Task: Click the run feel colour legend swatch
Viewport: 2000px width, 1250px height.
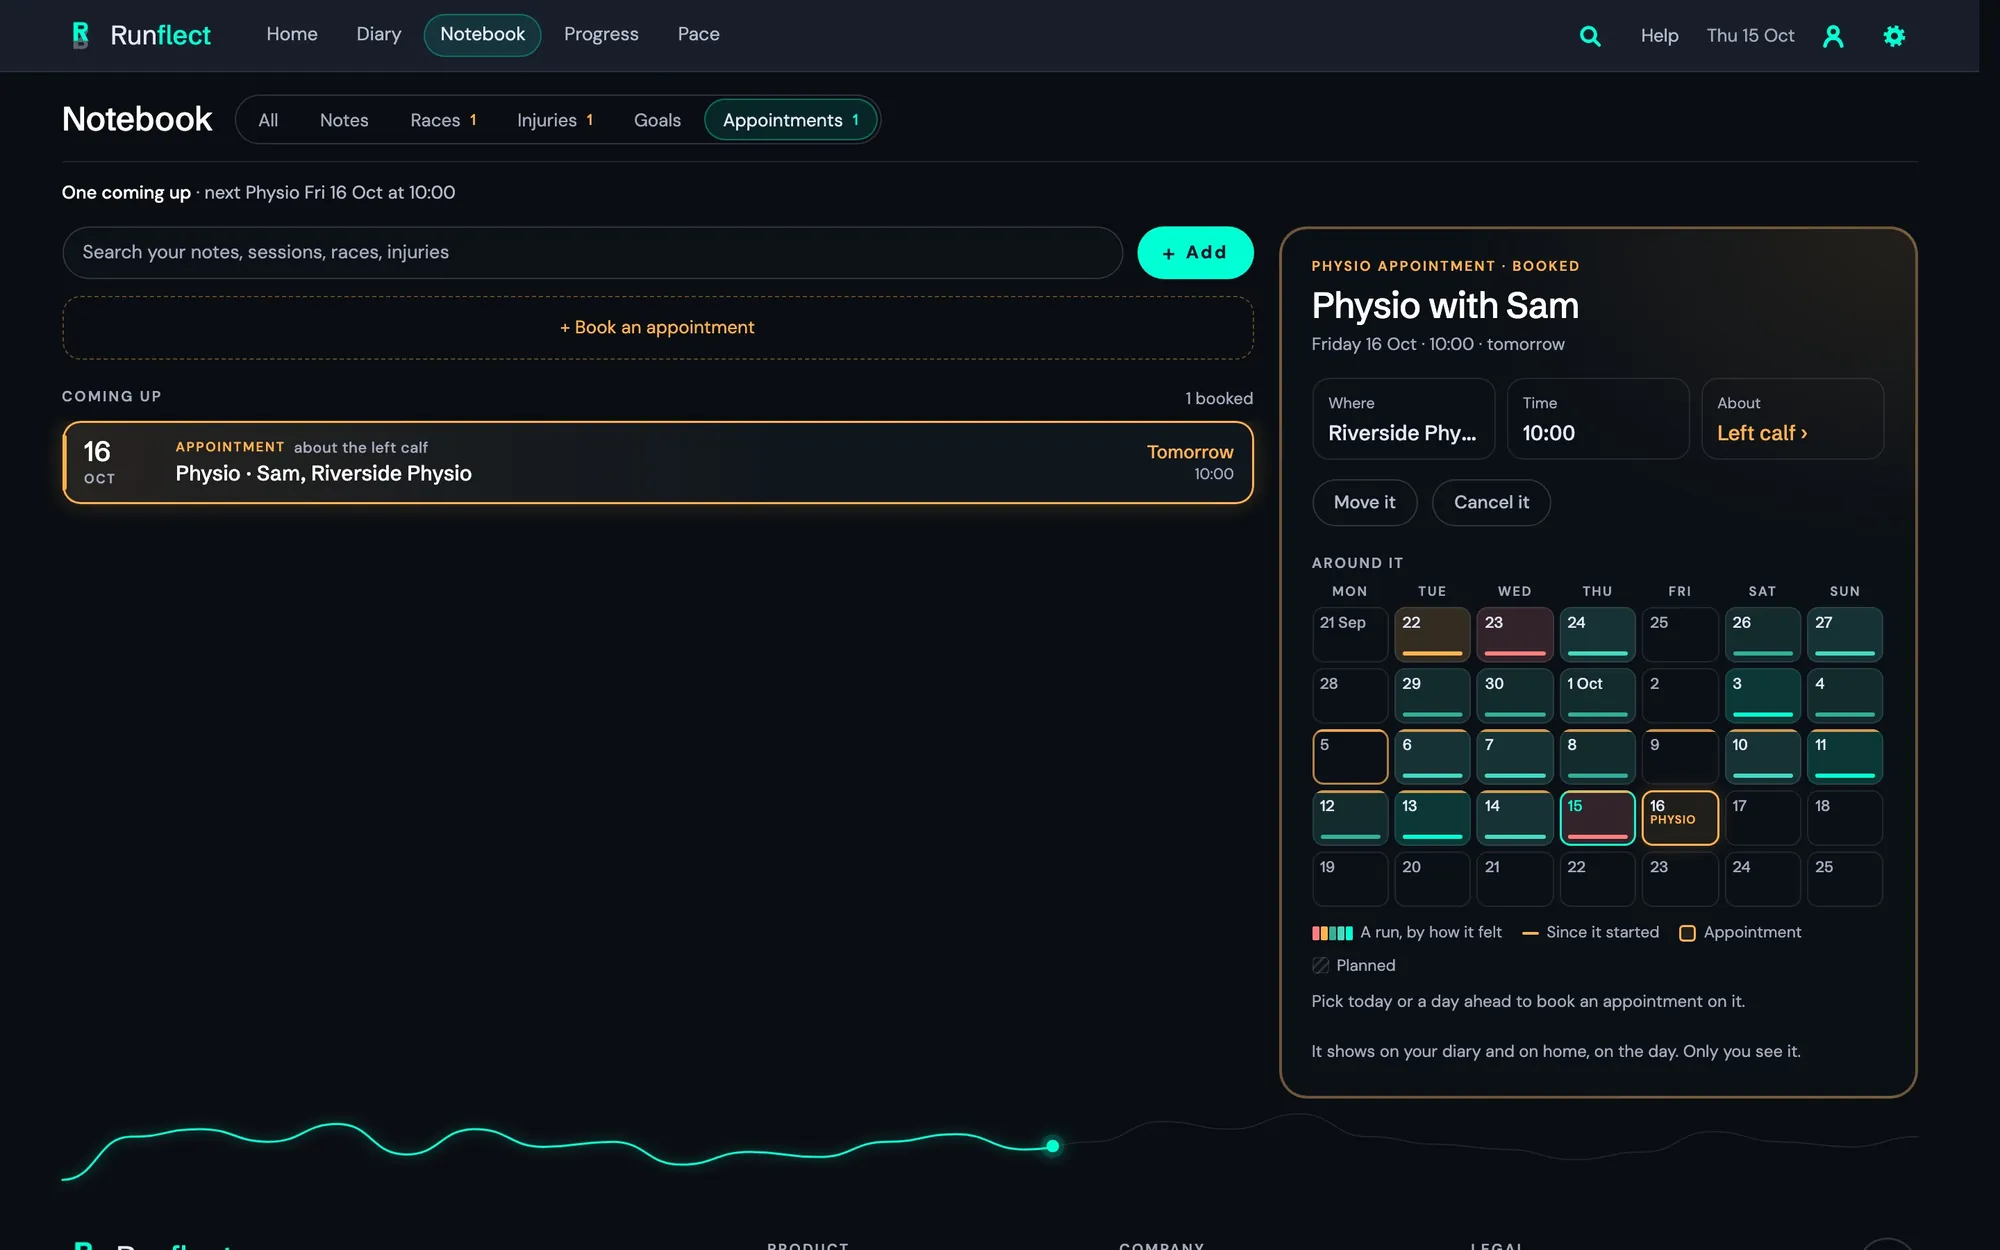Action: [x=1332, y=933]
